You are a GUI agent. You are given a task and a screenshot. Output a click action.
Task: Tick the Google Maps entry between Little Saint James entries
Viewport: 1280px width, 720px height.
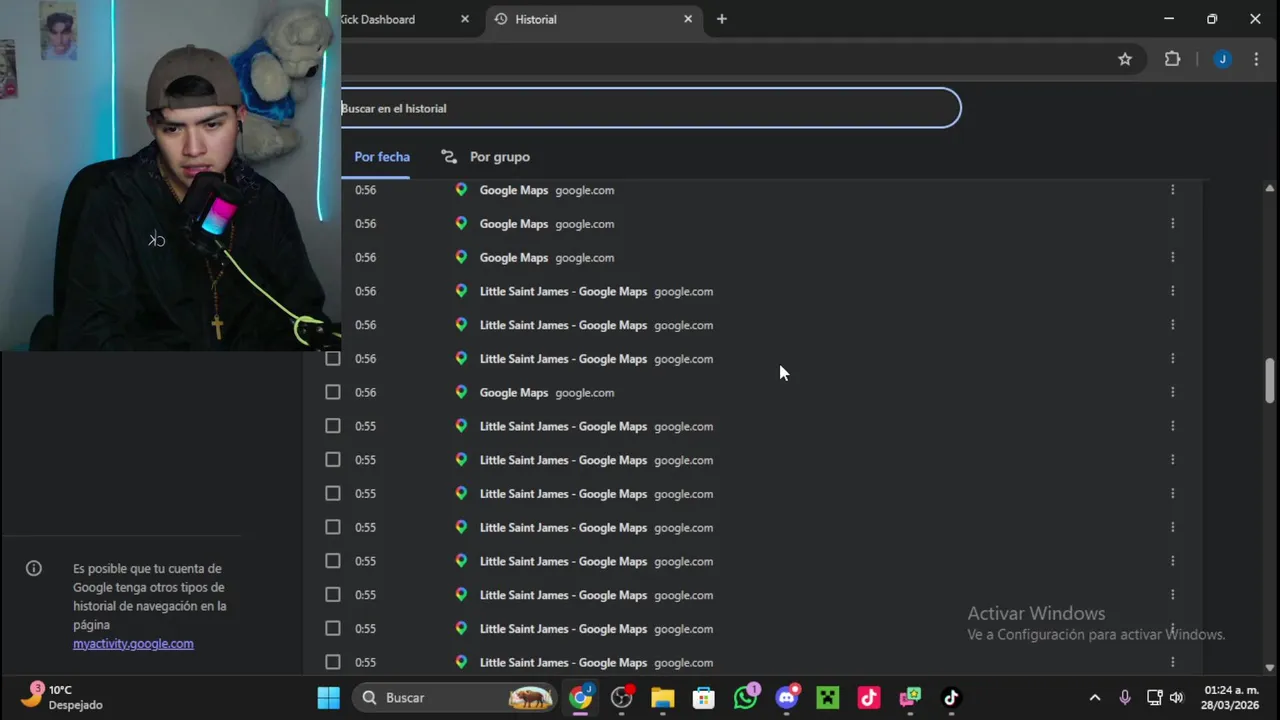[x=333, y=392]
